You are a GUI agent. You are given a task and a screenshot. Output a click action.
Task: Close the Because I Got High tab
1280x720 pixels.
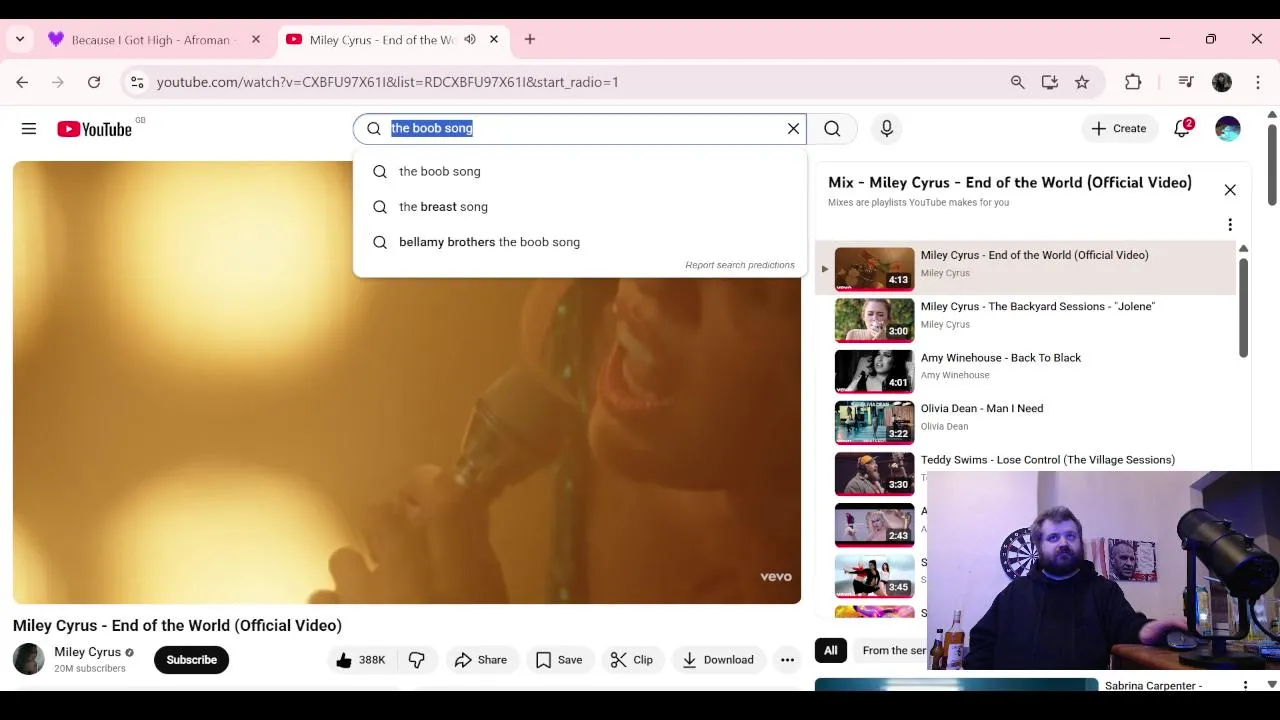(256, 40)
